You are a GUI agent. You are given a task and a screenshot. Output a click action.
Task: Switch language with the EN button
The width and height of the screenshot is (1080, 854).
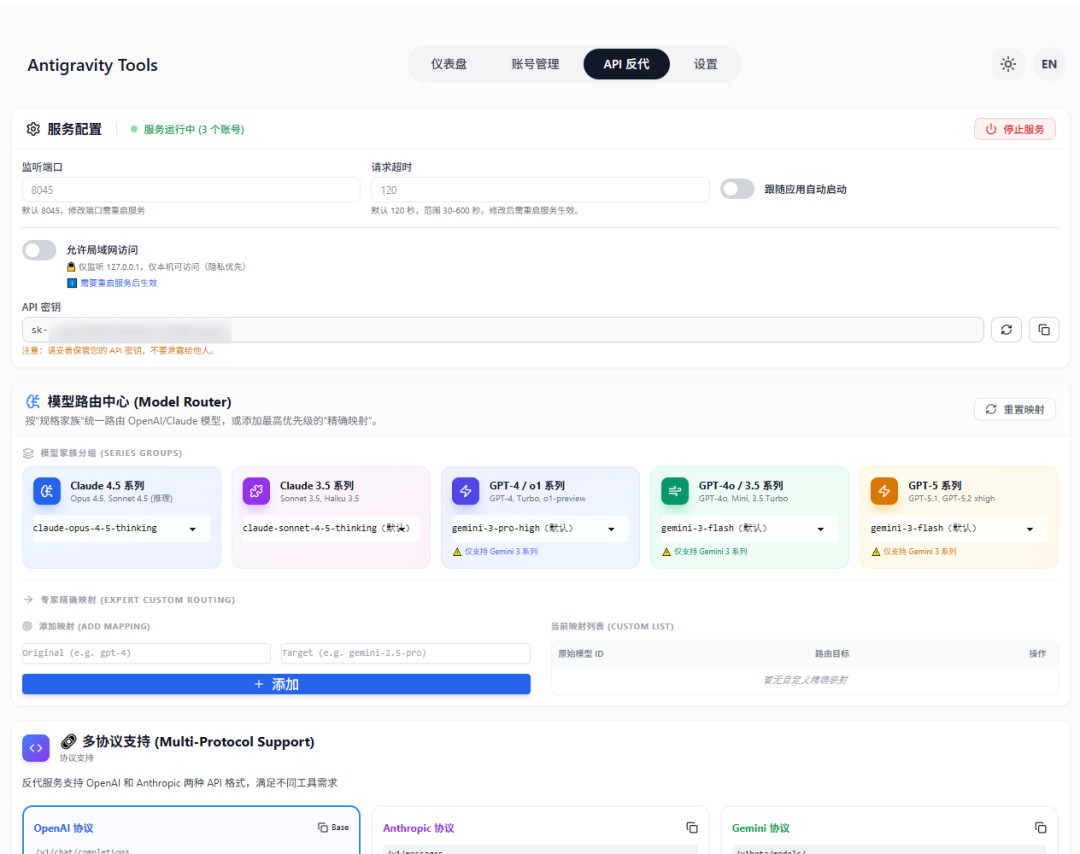[1048, 64]
